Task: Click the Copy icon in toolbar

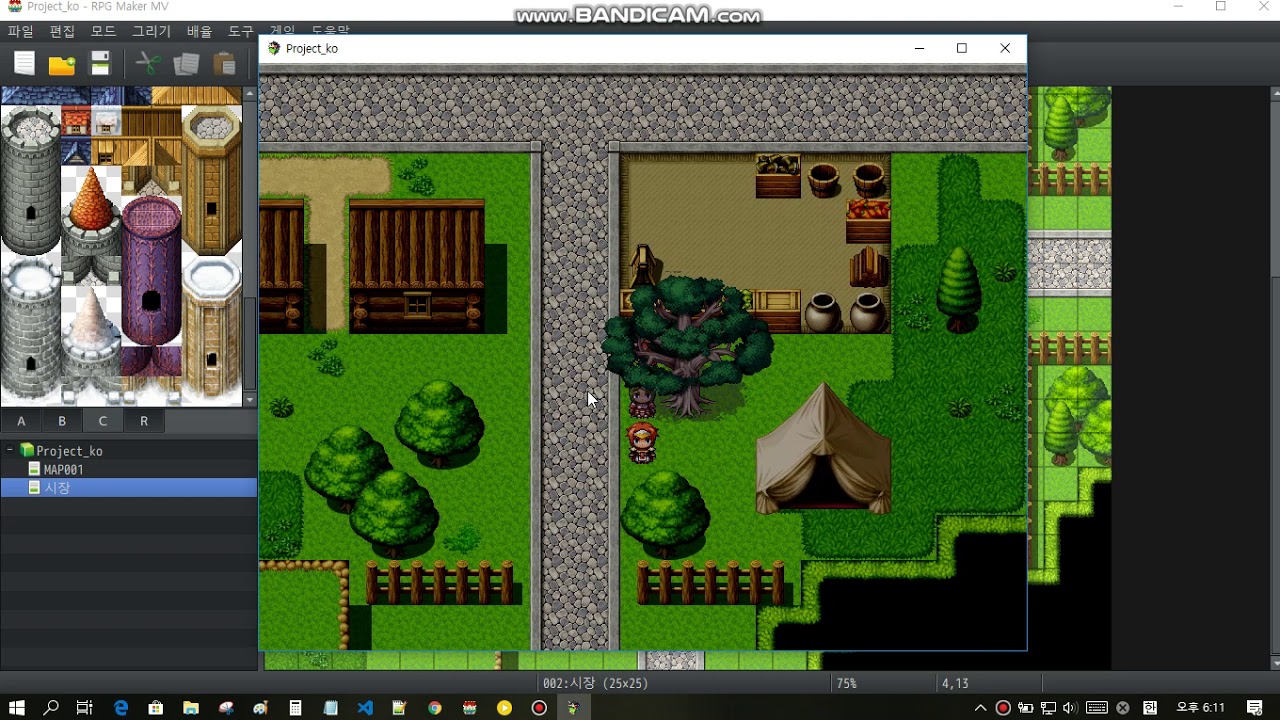Action: pos(186,64)
